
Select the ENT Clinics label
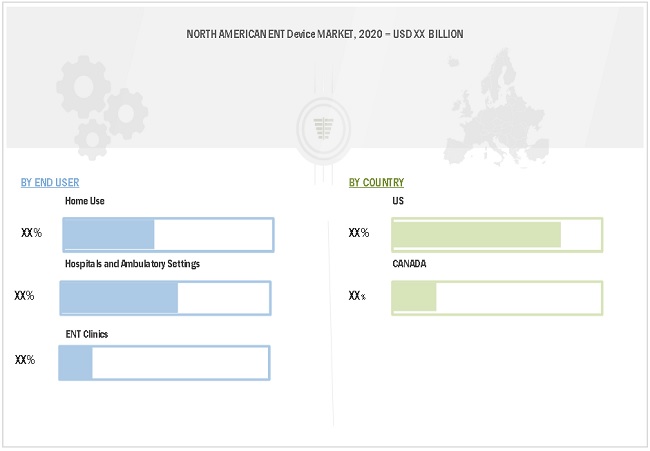[87, 333]
